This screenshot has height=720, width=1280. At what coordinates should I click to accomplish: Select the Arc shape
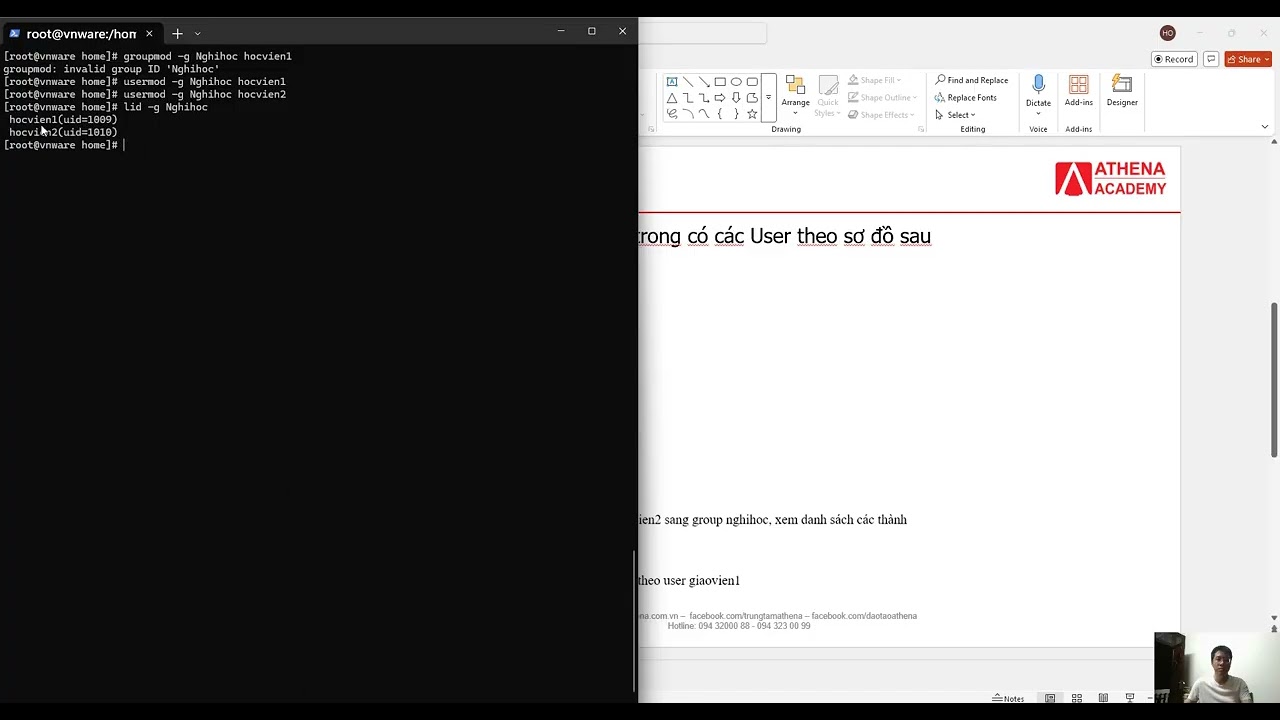tap(688, 114)
